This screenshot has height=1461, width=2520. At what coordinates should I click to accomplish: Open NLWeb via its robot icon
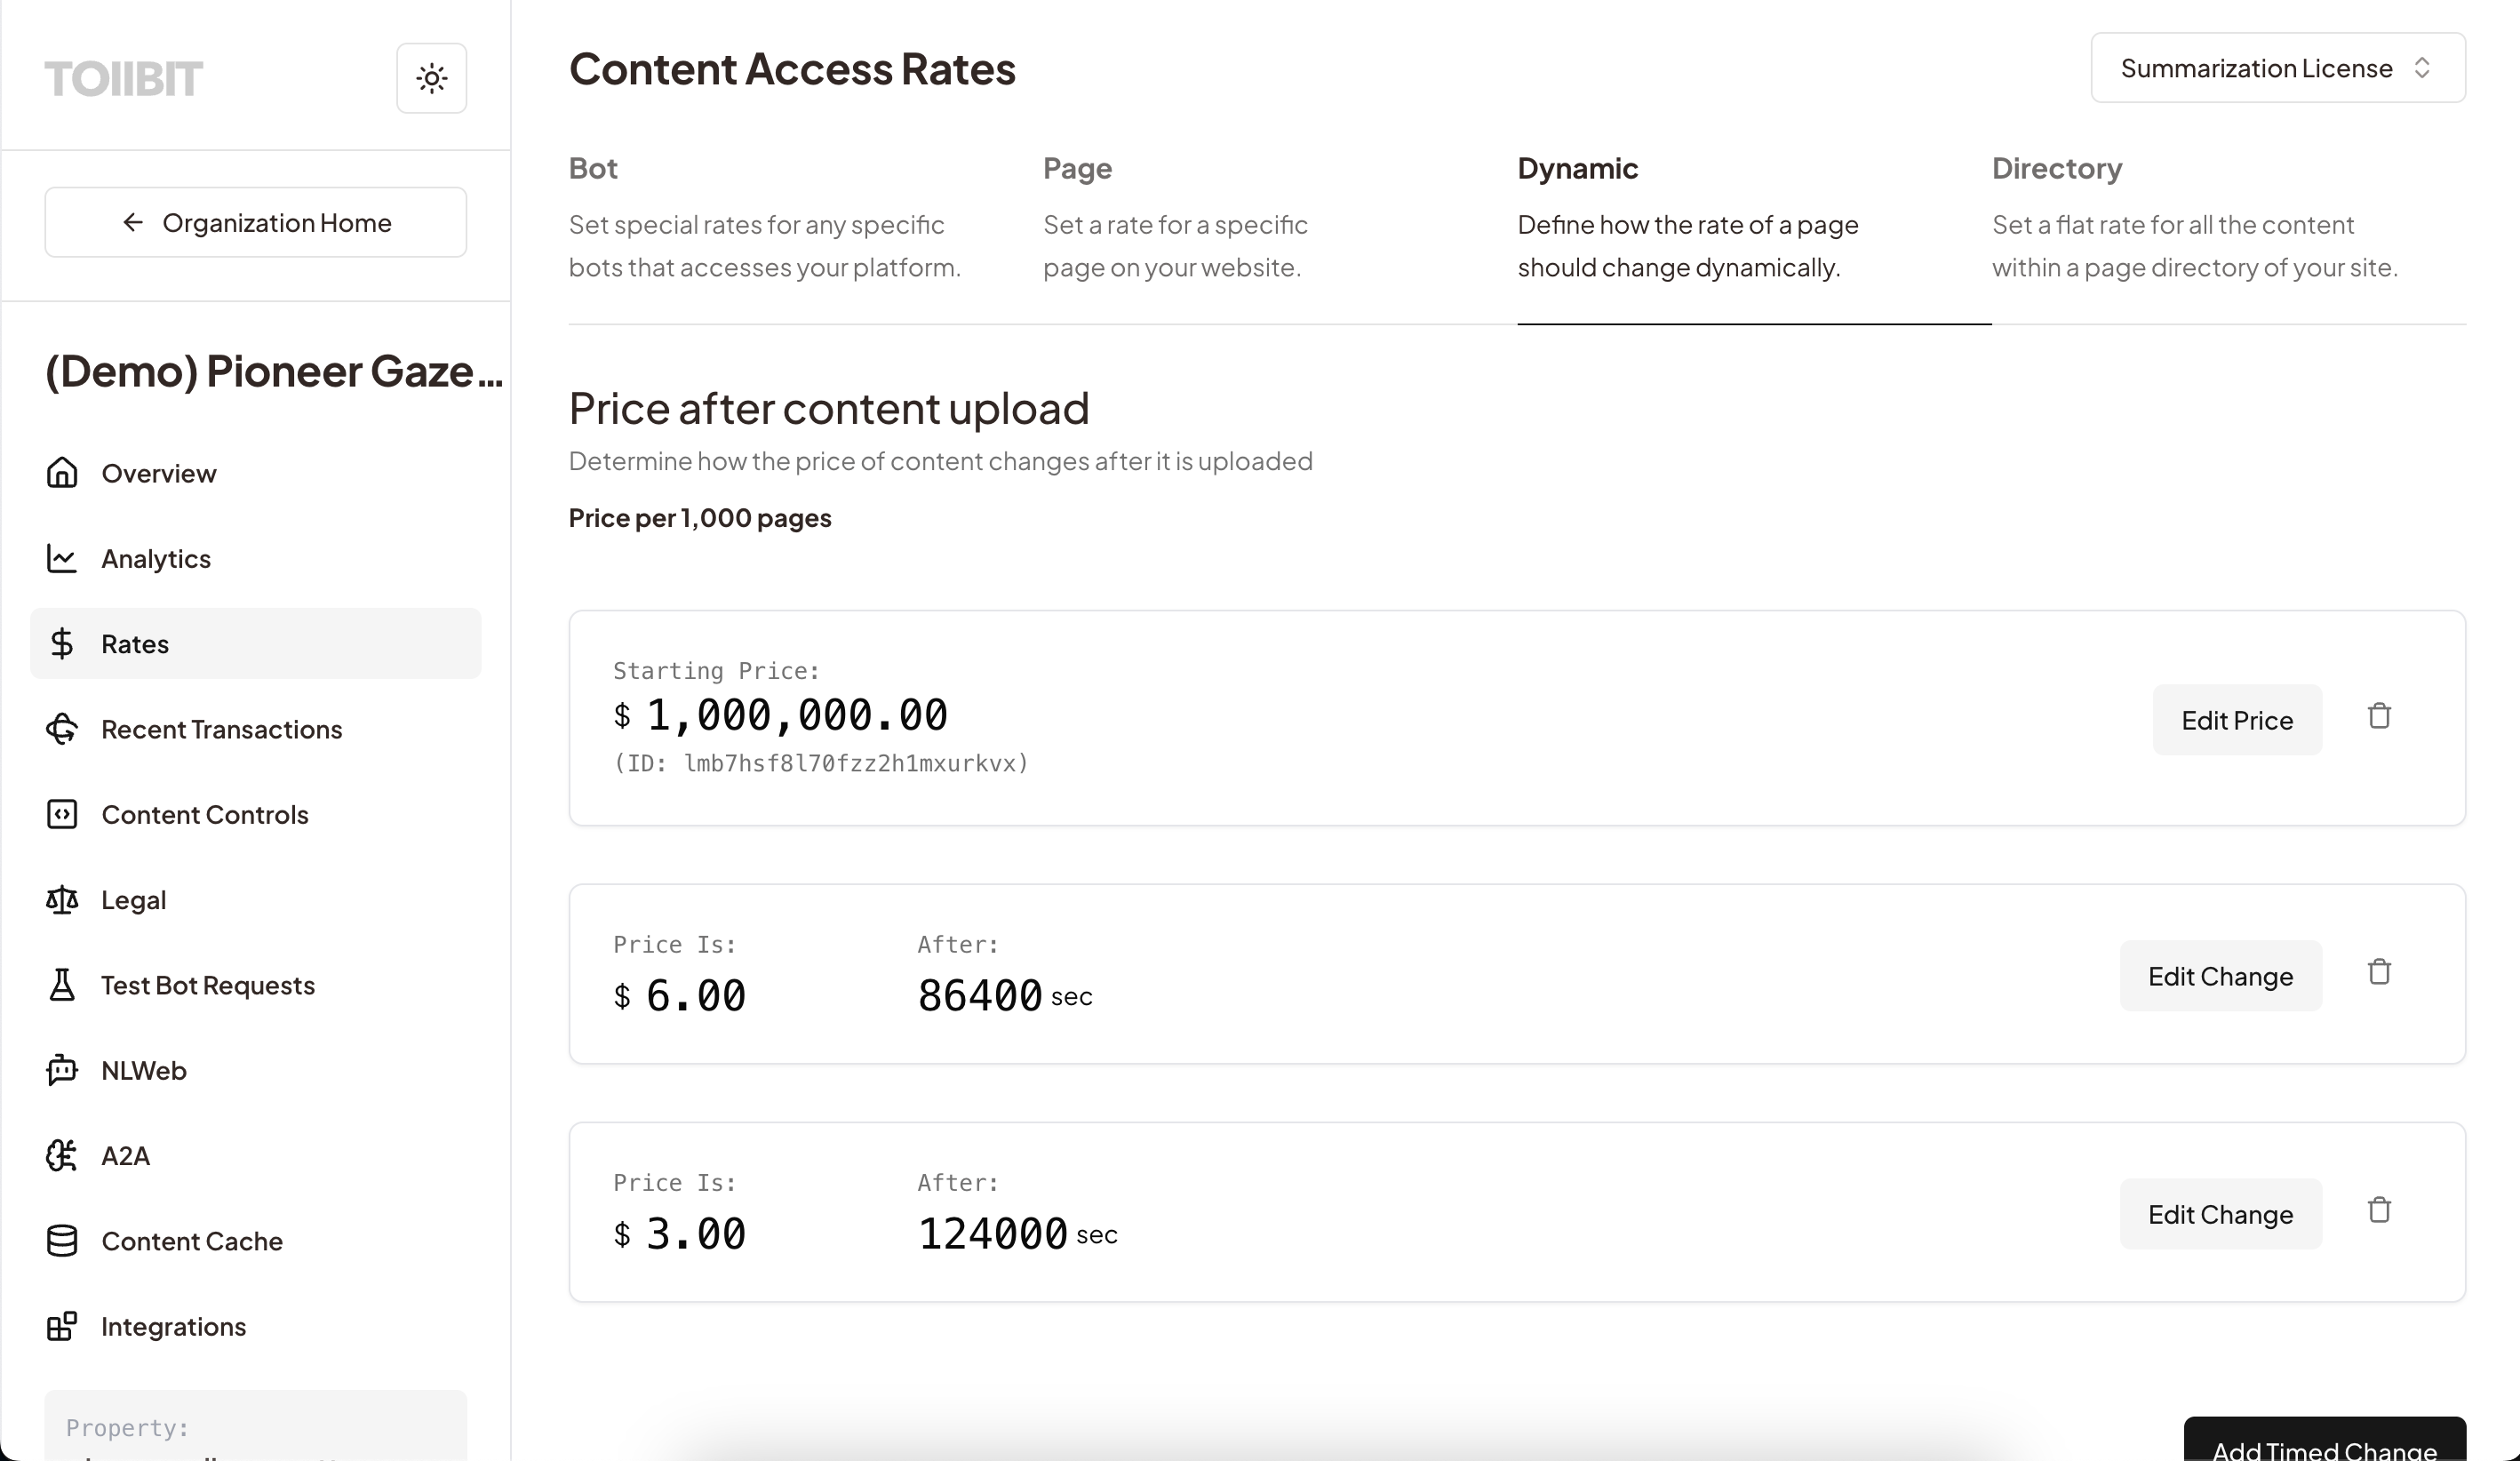point(62,1070)
